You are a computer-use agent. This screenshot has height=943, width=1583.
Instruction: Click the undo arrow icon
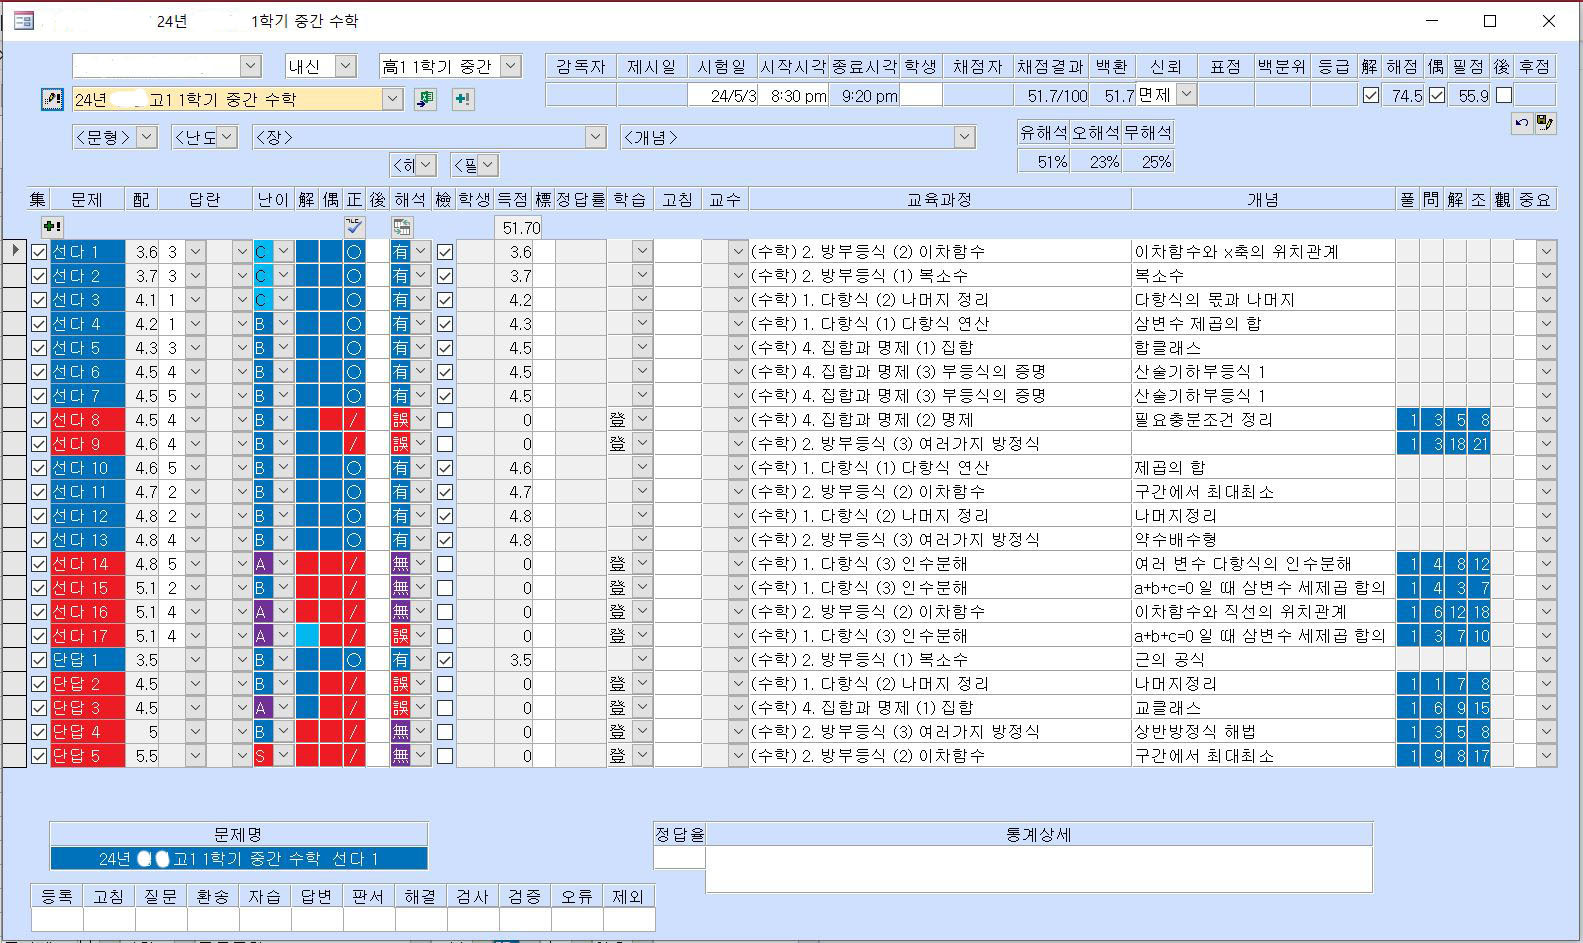coord(1521,123)
